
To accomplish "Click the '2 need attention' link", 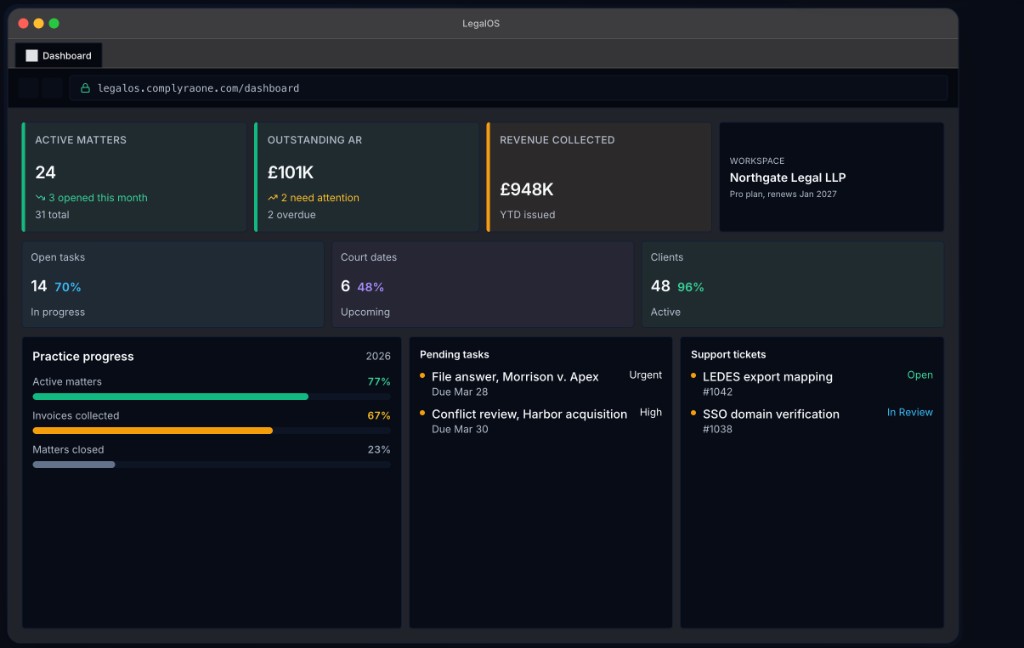I will 320,197.
